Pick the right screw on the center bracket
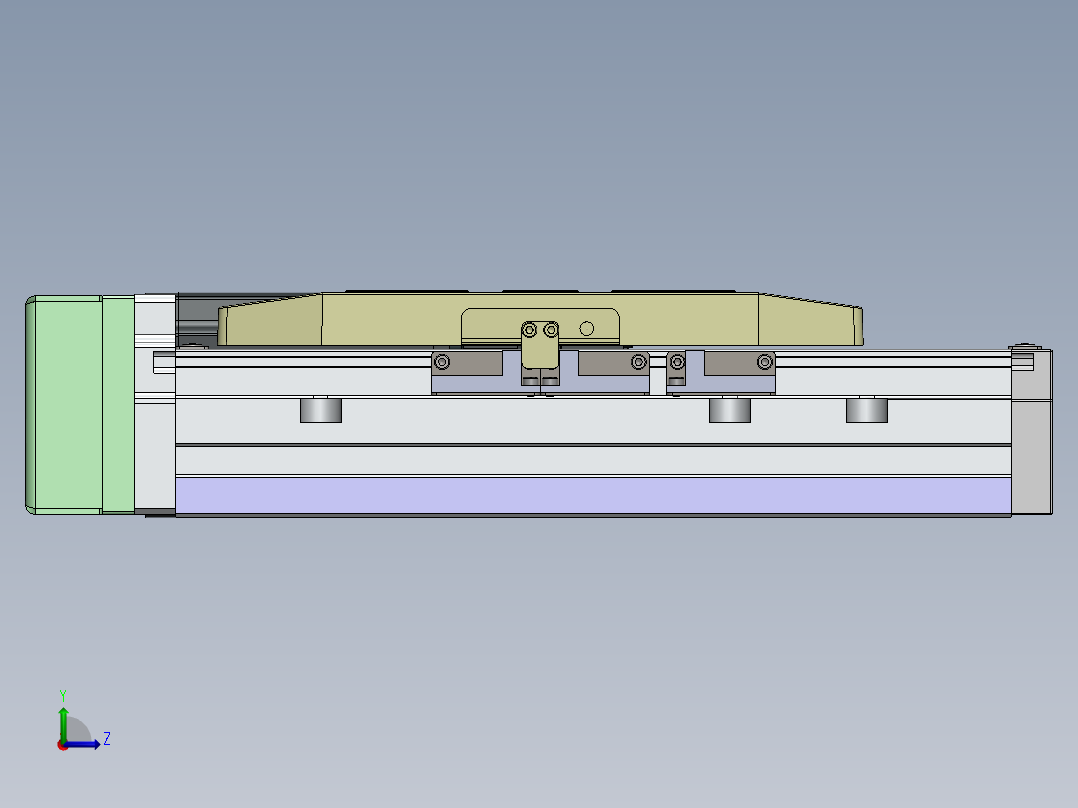This screenshot has width=1078, height=808. 551,331
